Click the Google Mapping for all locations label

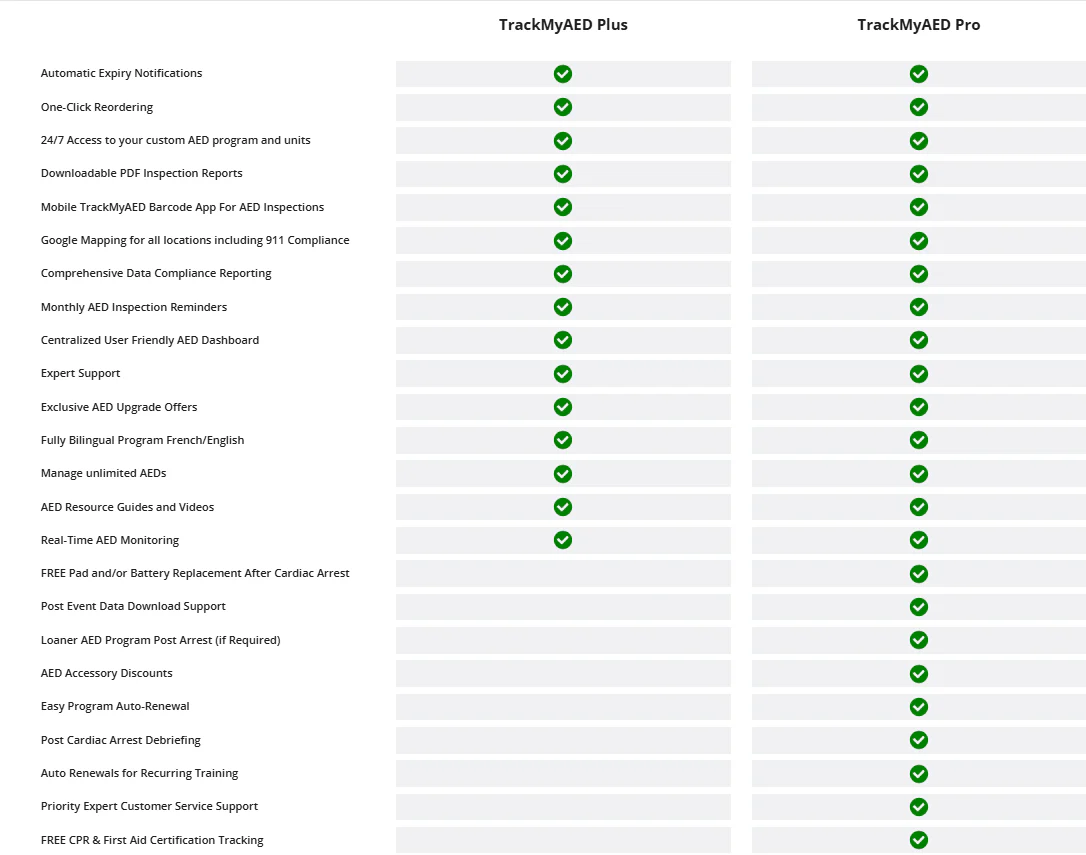click(x=195, y=240)
